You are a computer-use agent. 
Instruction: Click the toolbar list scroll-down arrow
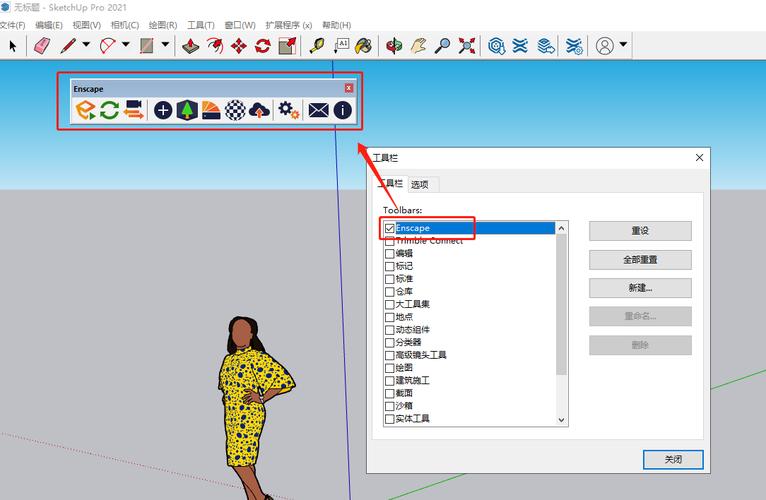[x=561, y=420]
